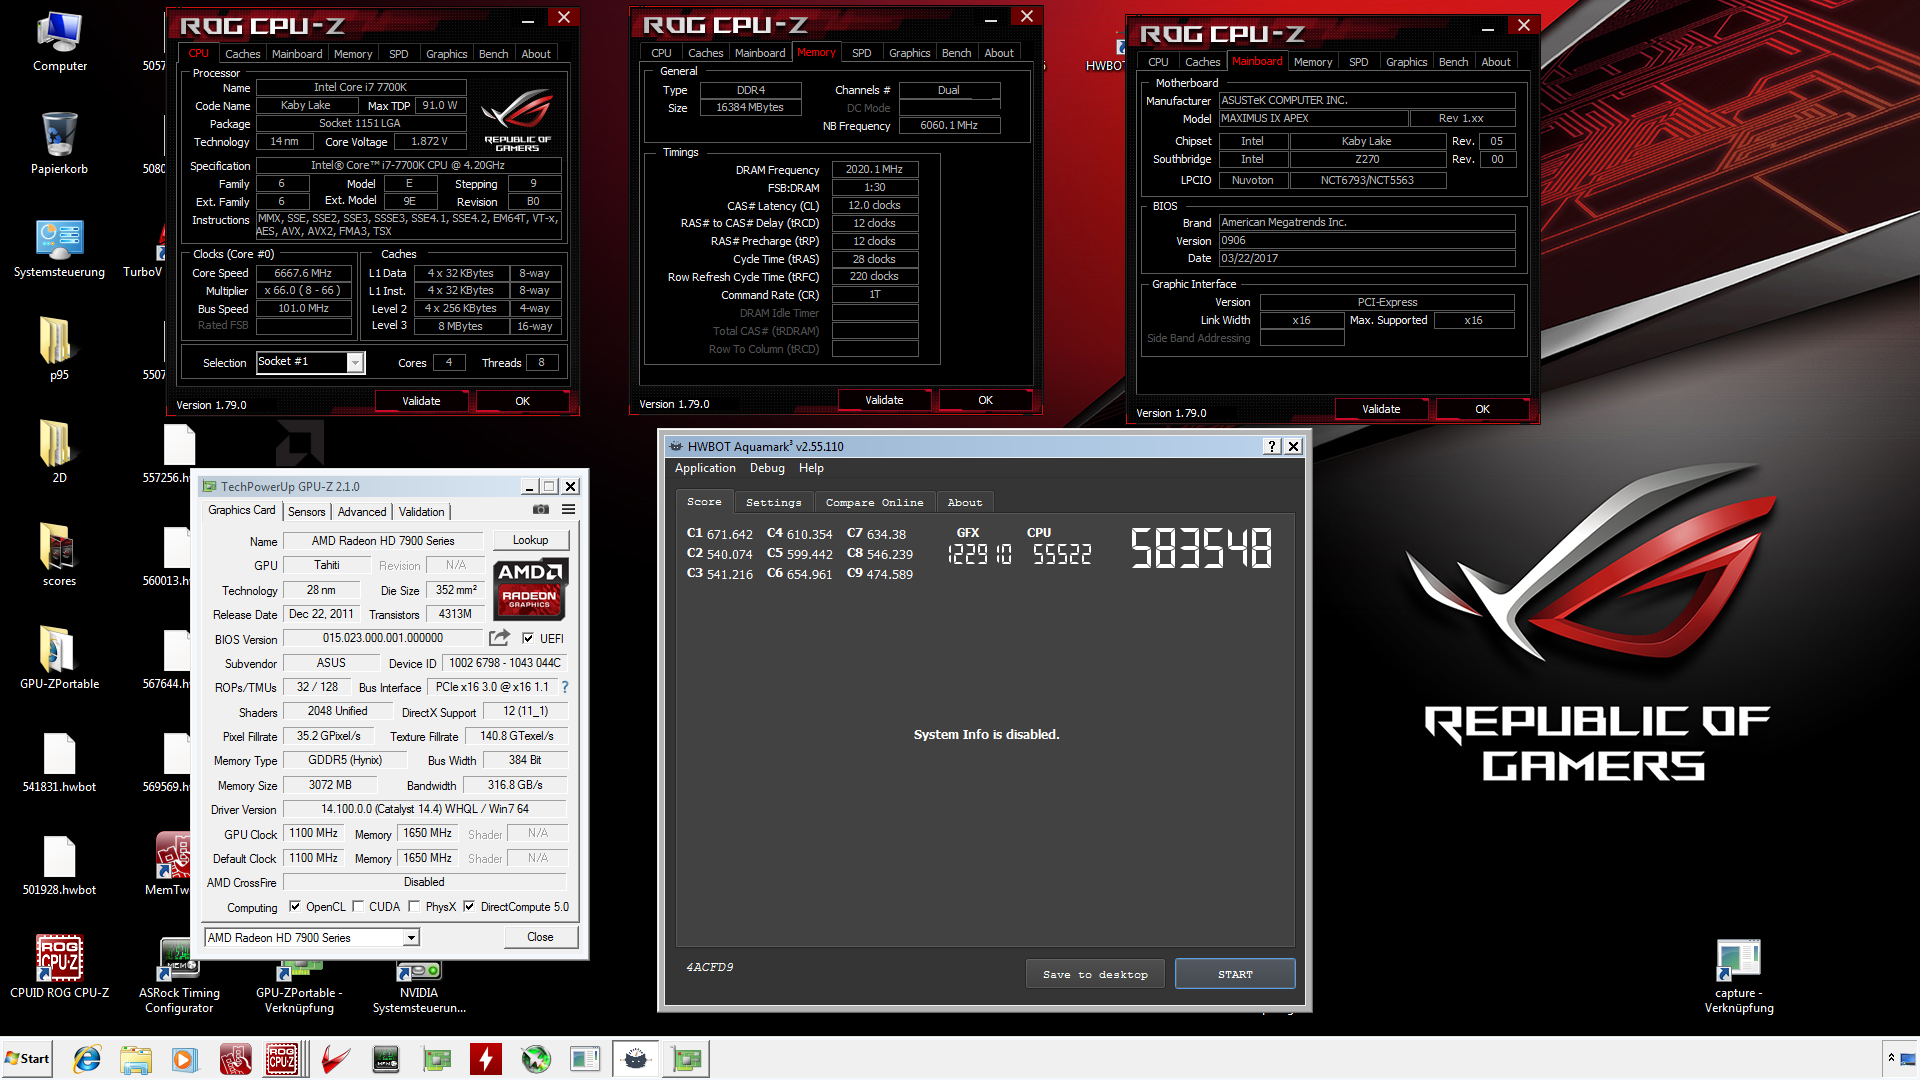Image resolution: width=1920 pixels, height=1080 pixels.
Task: Click the red lightning bolt taskbar icon
Action: (x=485, y=1059)
